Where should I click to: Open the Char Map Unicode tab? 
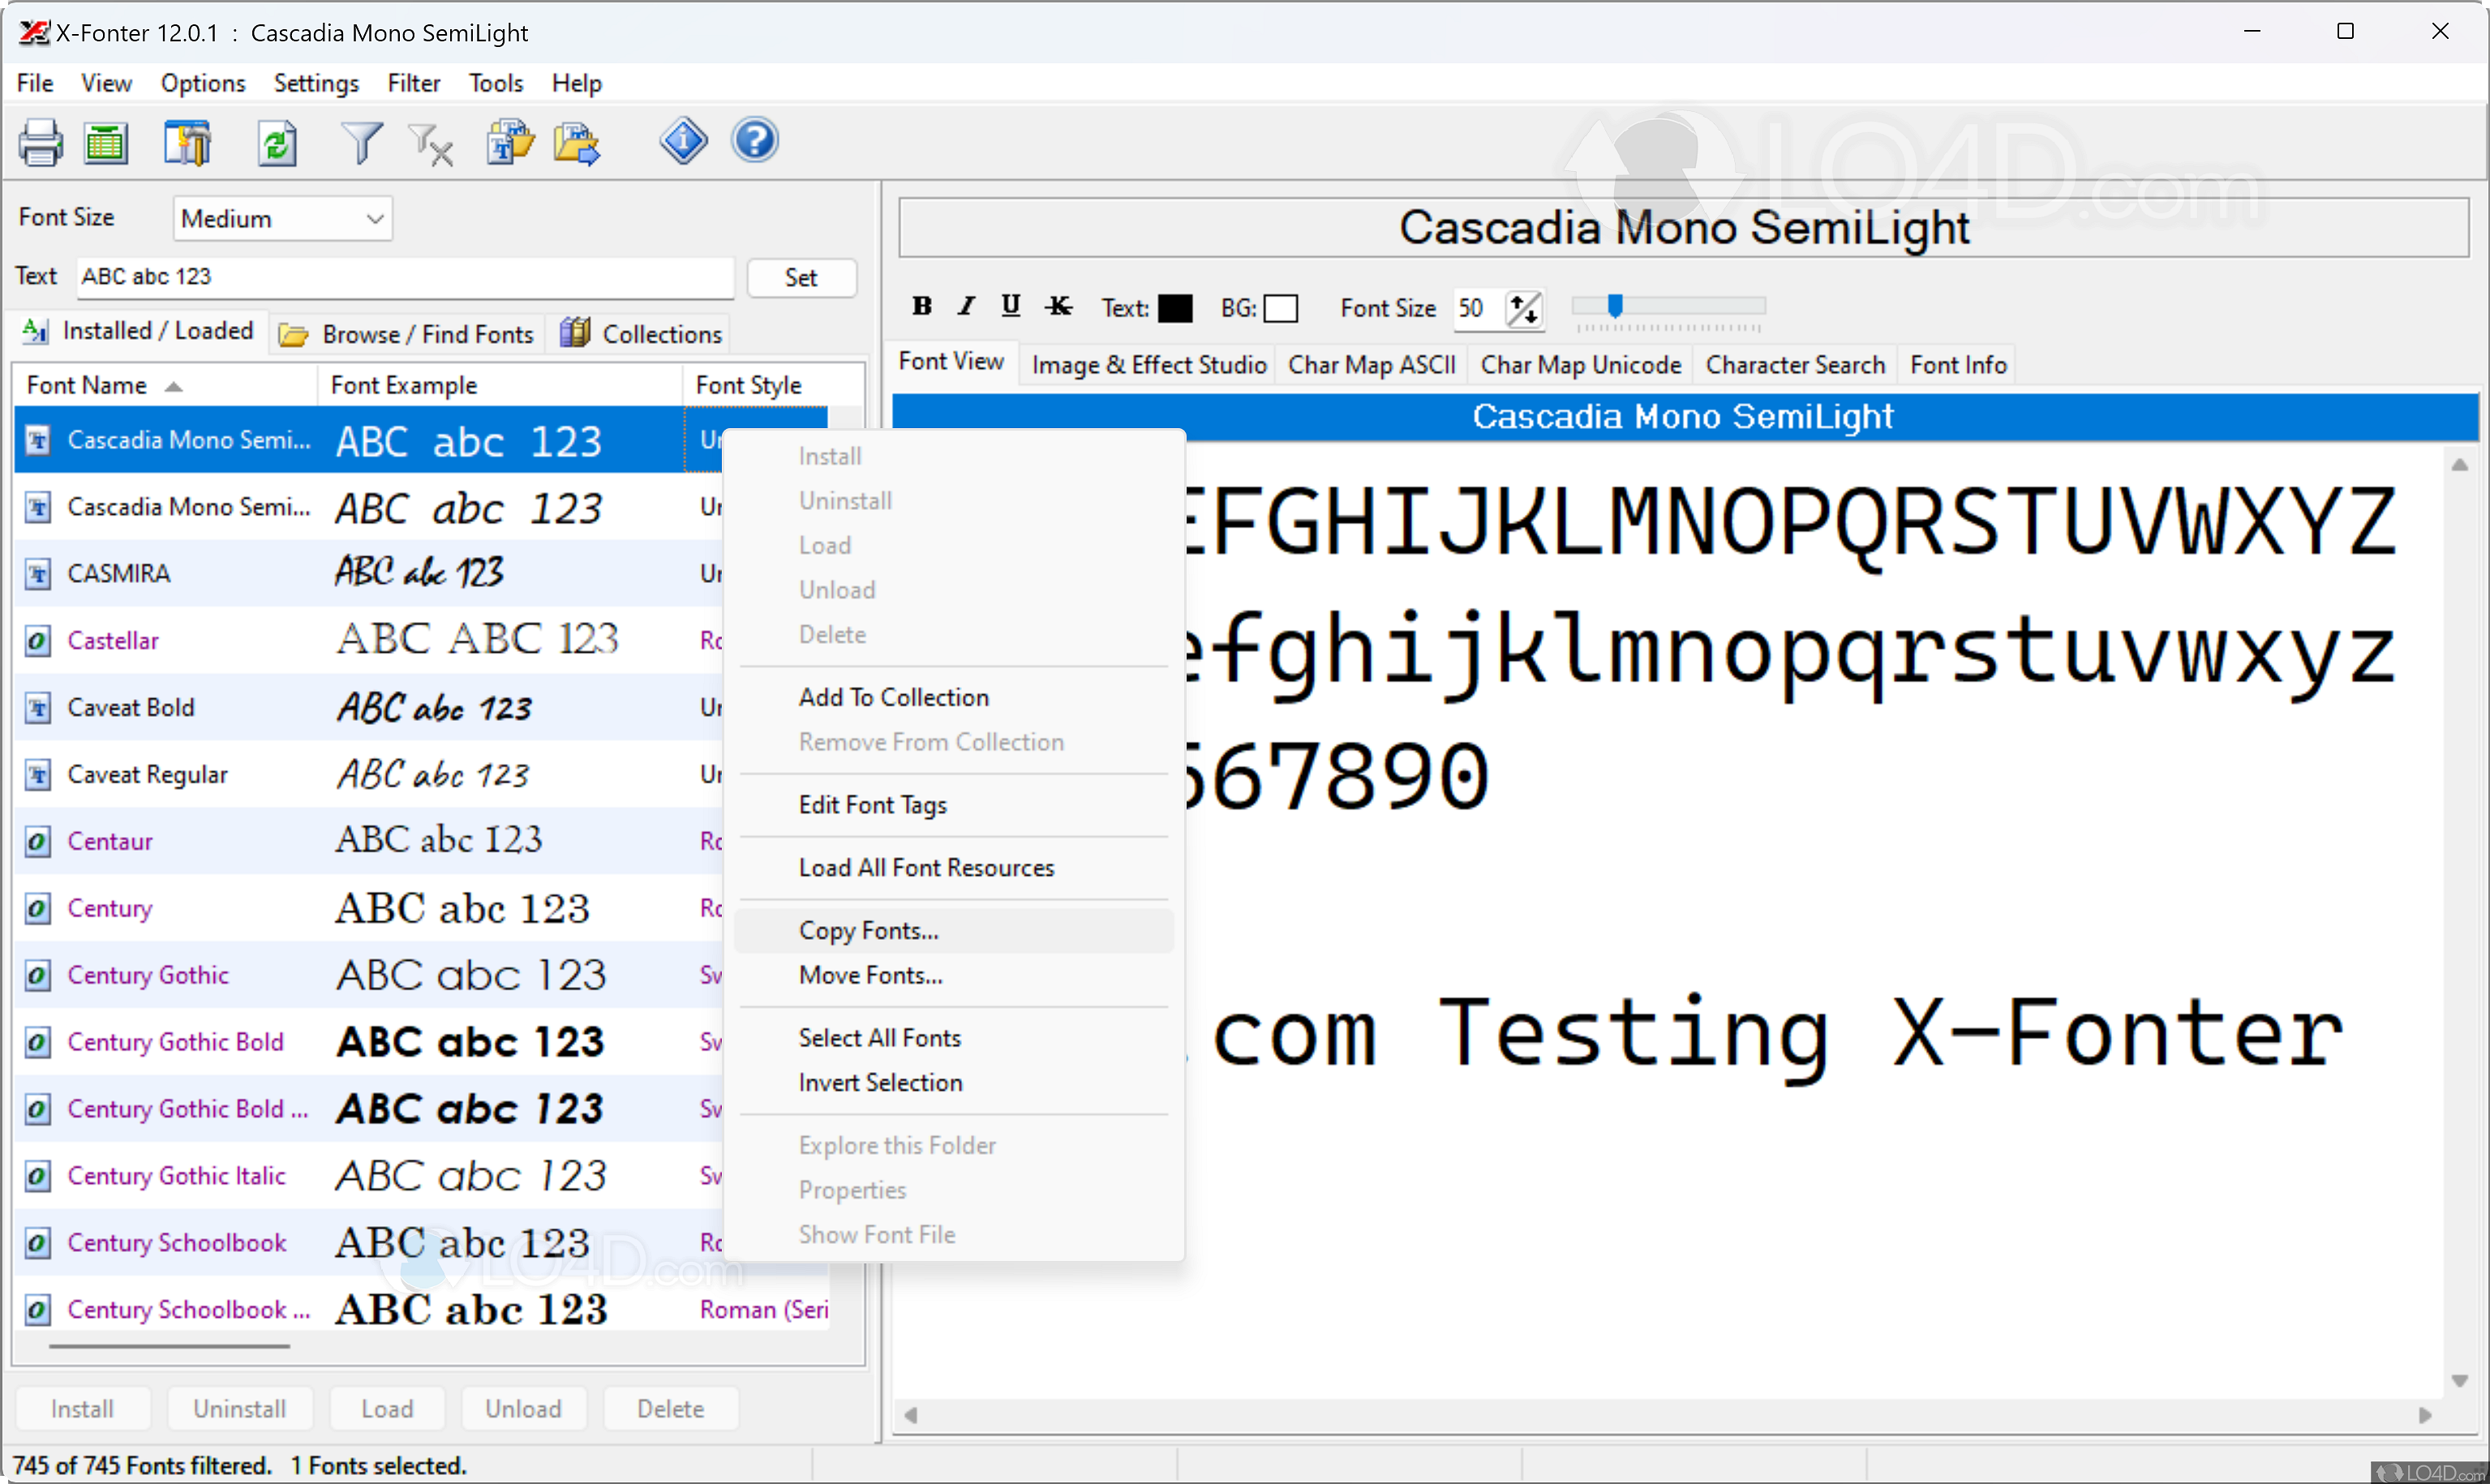point(1581,365)
